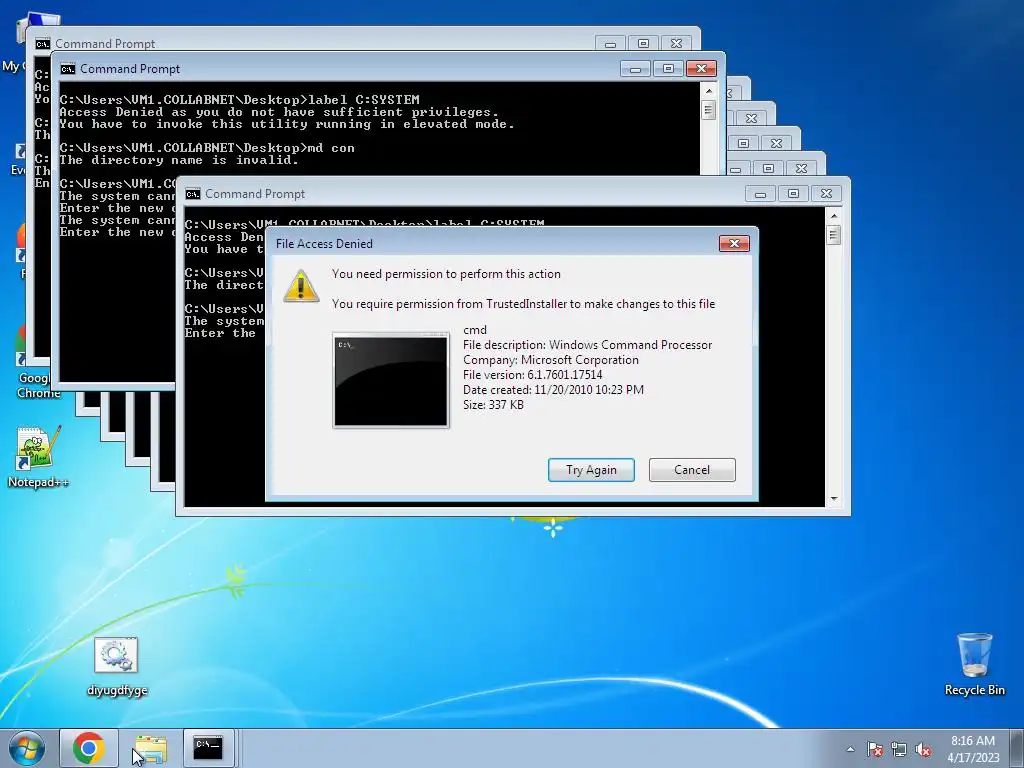Click "Company: Microsoft Corporation" line

551,360
